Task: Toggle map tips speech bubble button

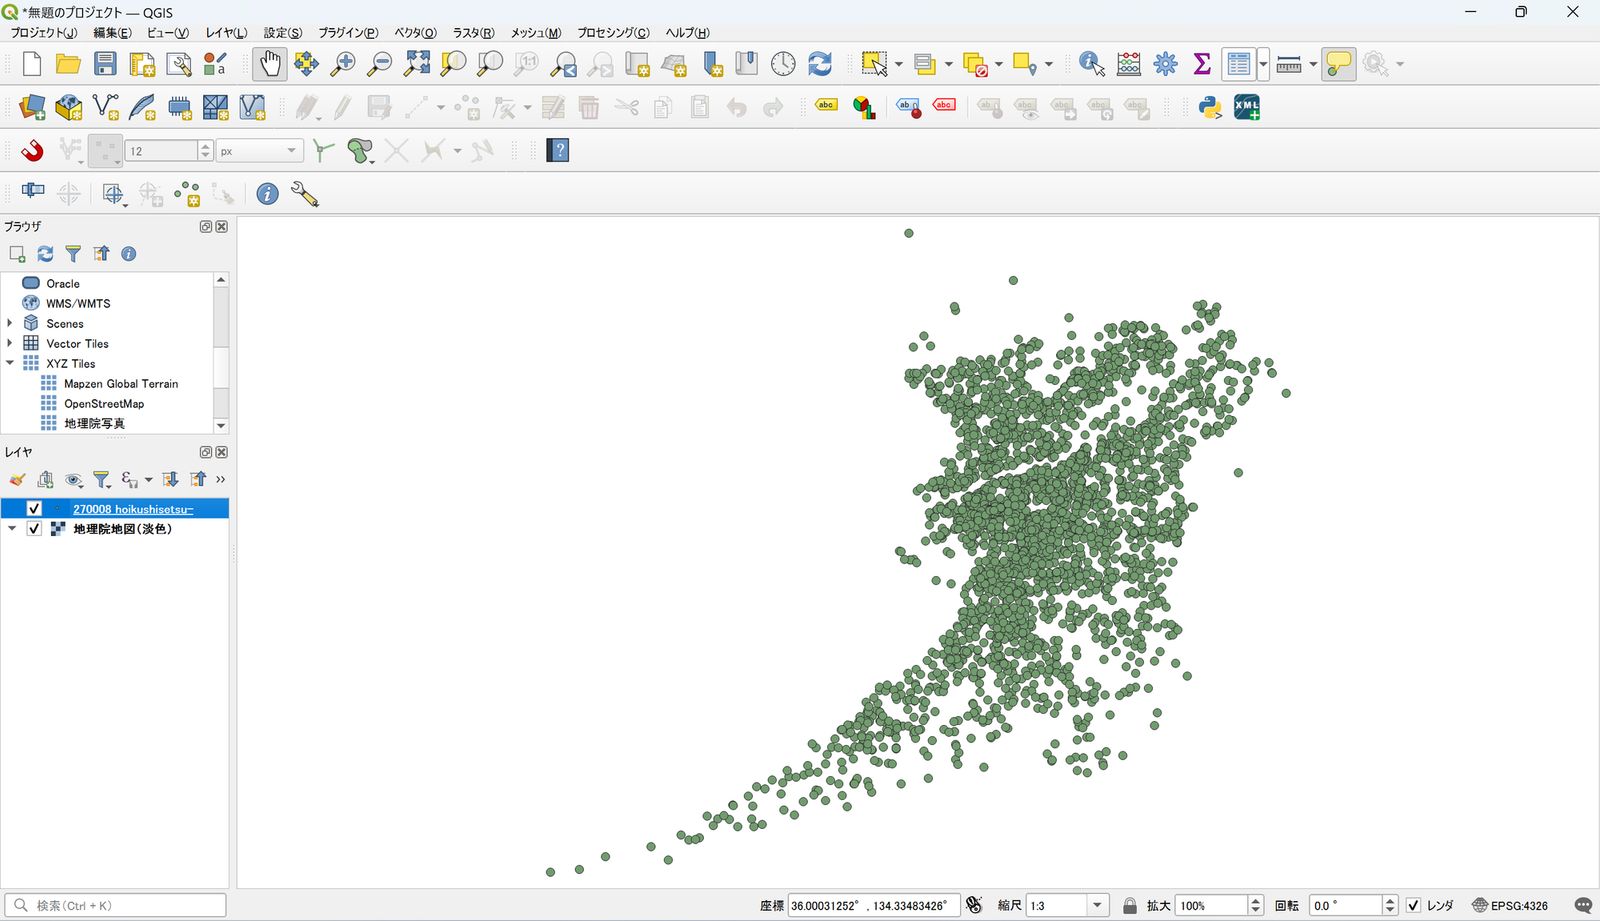Action: coord(1338,64)
